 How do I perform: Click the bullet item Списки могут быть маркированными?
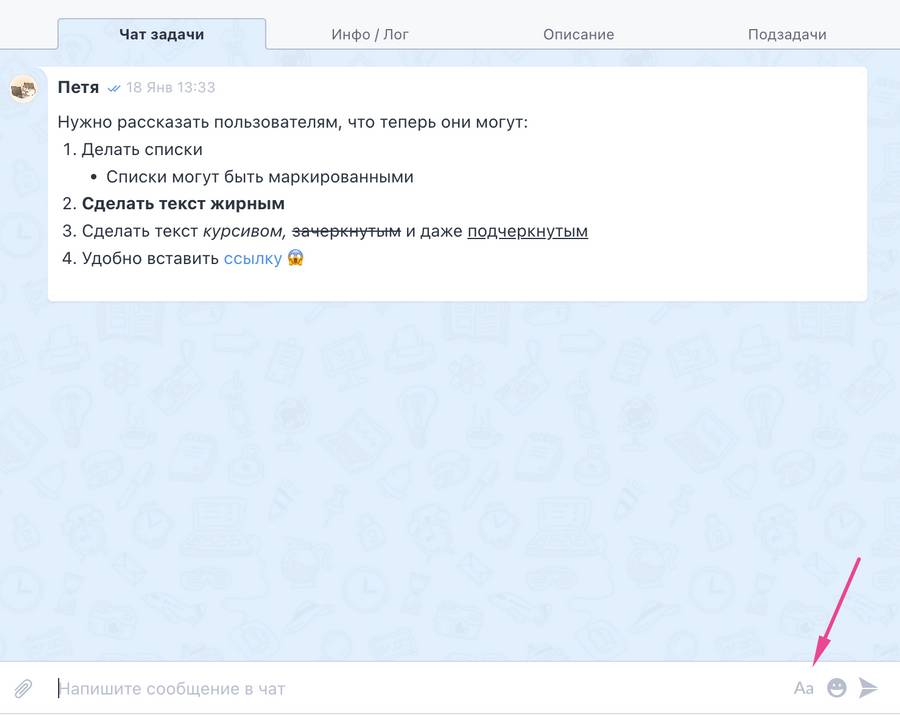[x=260, y=177]
